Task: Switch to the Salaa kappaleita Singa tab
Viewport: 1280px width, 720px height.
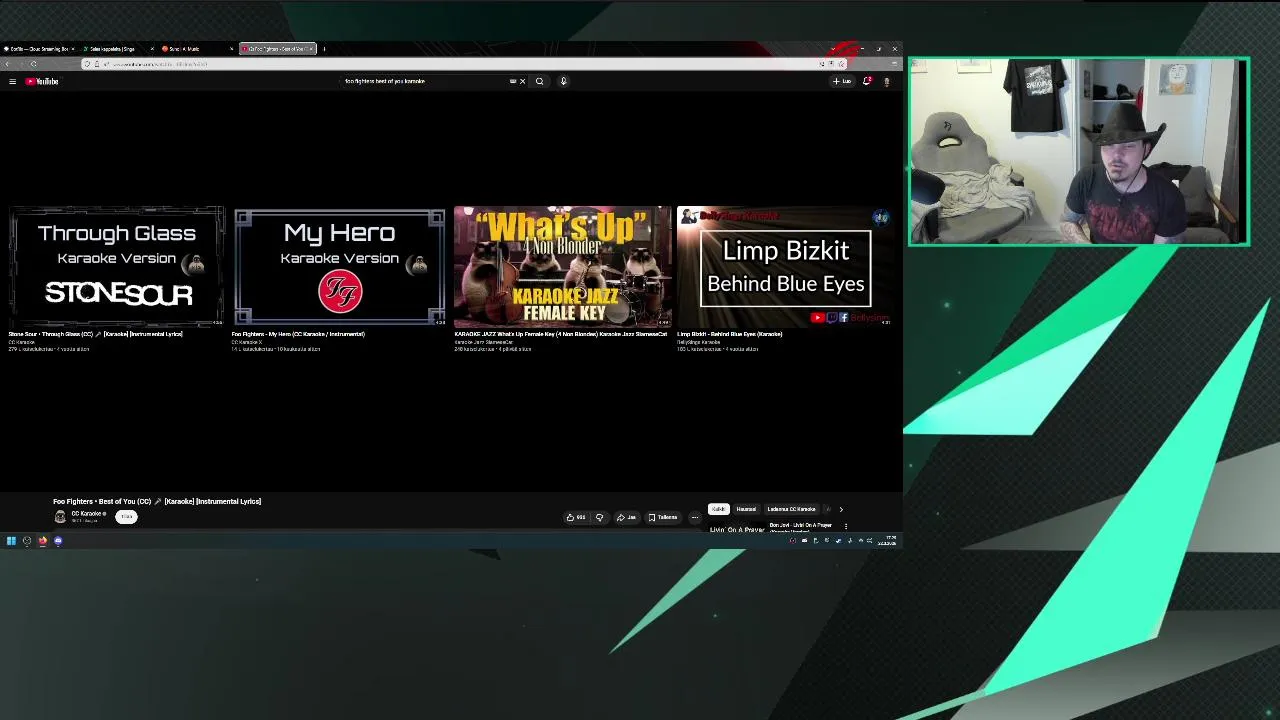Action: pyautogui.click(x=118, y=49)
